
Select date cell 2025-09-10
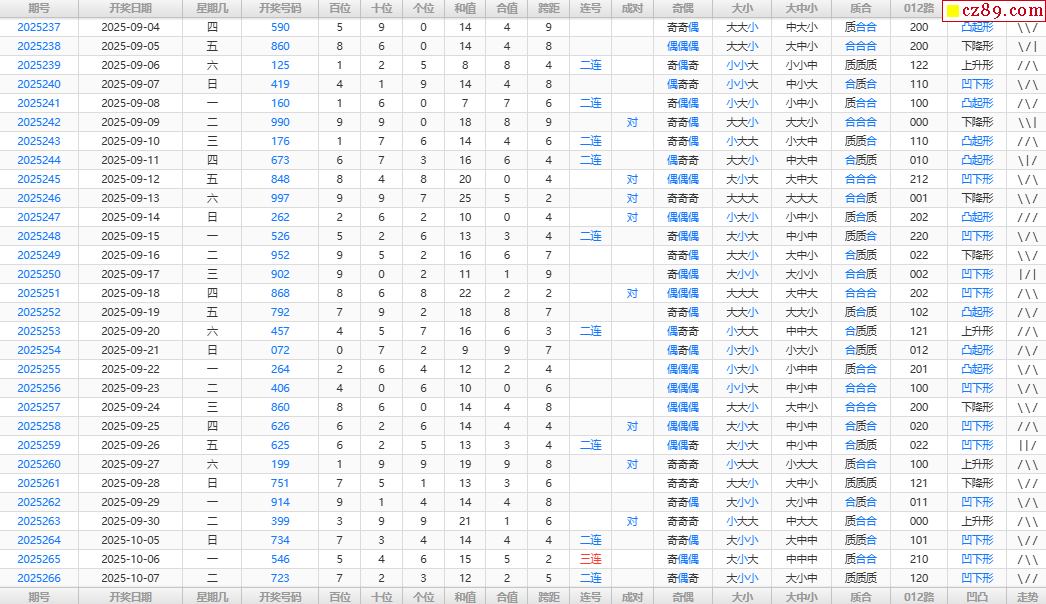(x=131, y=141)
